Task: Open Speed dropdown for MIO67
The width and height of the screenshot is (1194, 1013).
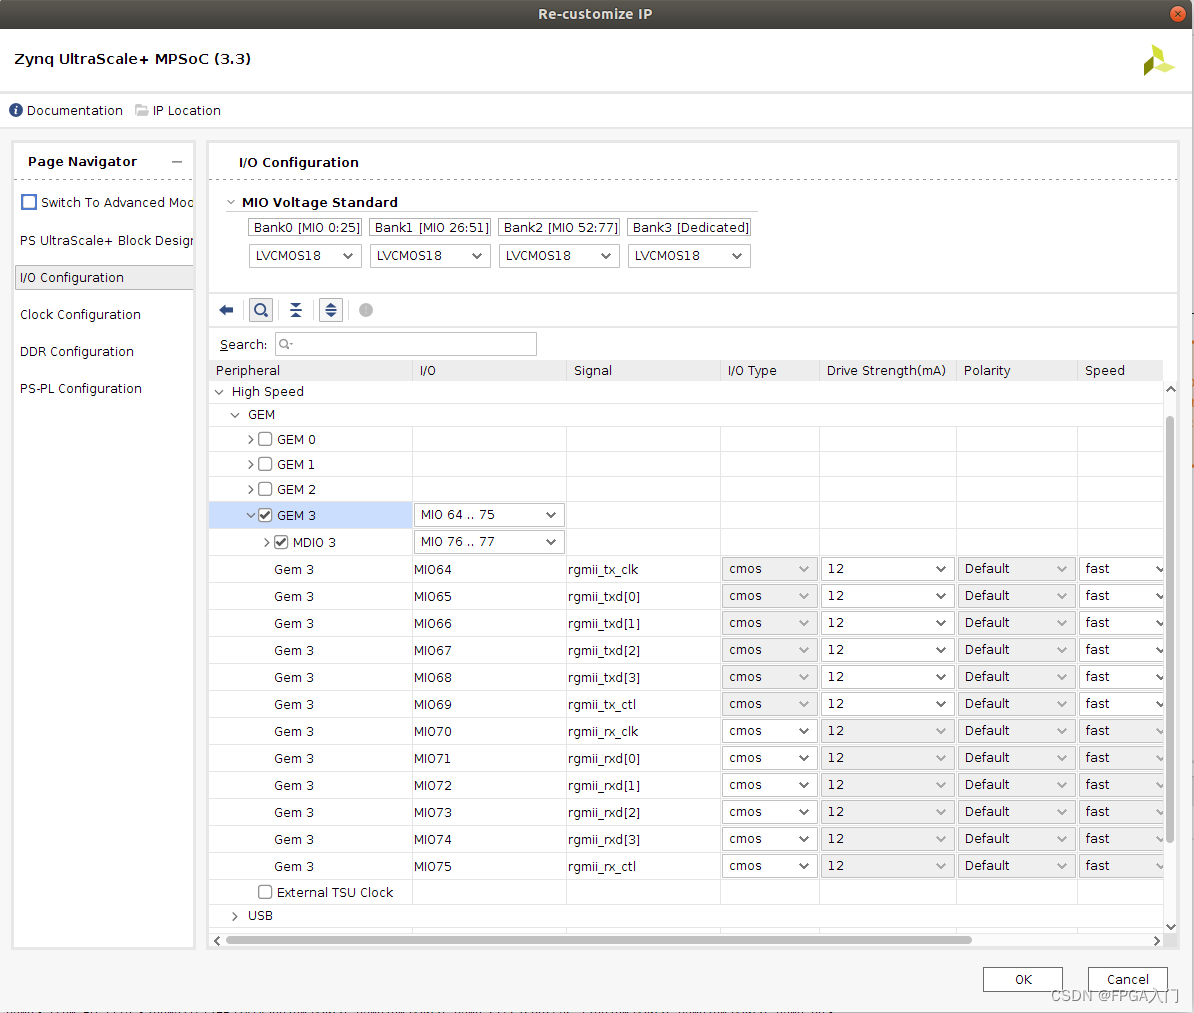Action: tap(1122, 650)
